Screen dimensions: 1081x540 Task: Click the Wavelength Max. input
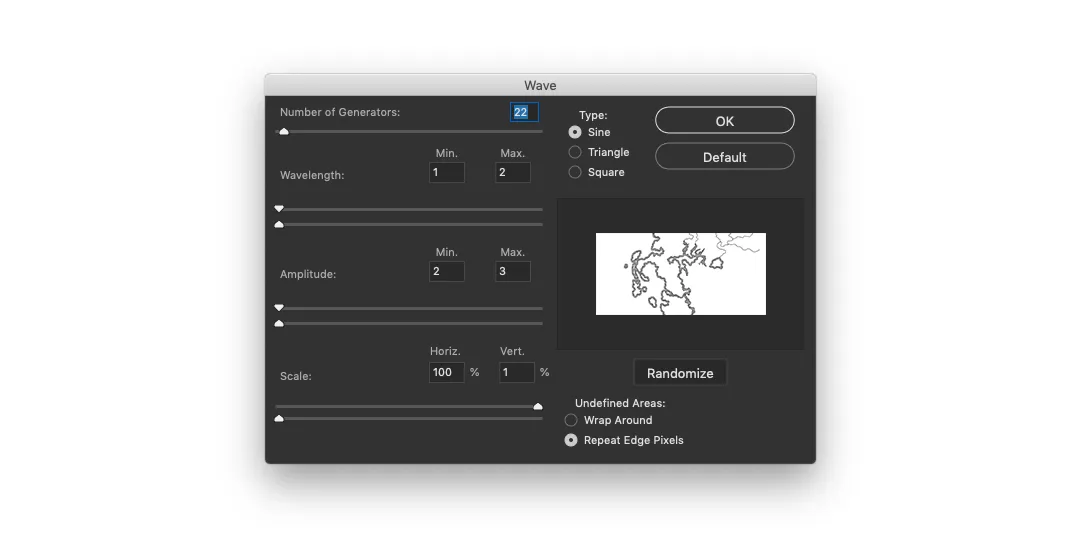[512, 173]
